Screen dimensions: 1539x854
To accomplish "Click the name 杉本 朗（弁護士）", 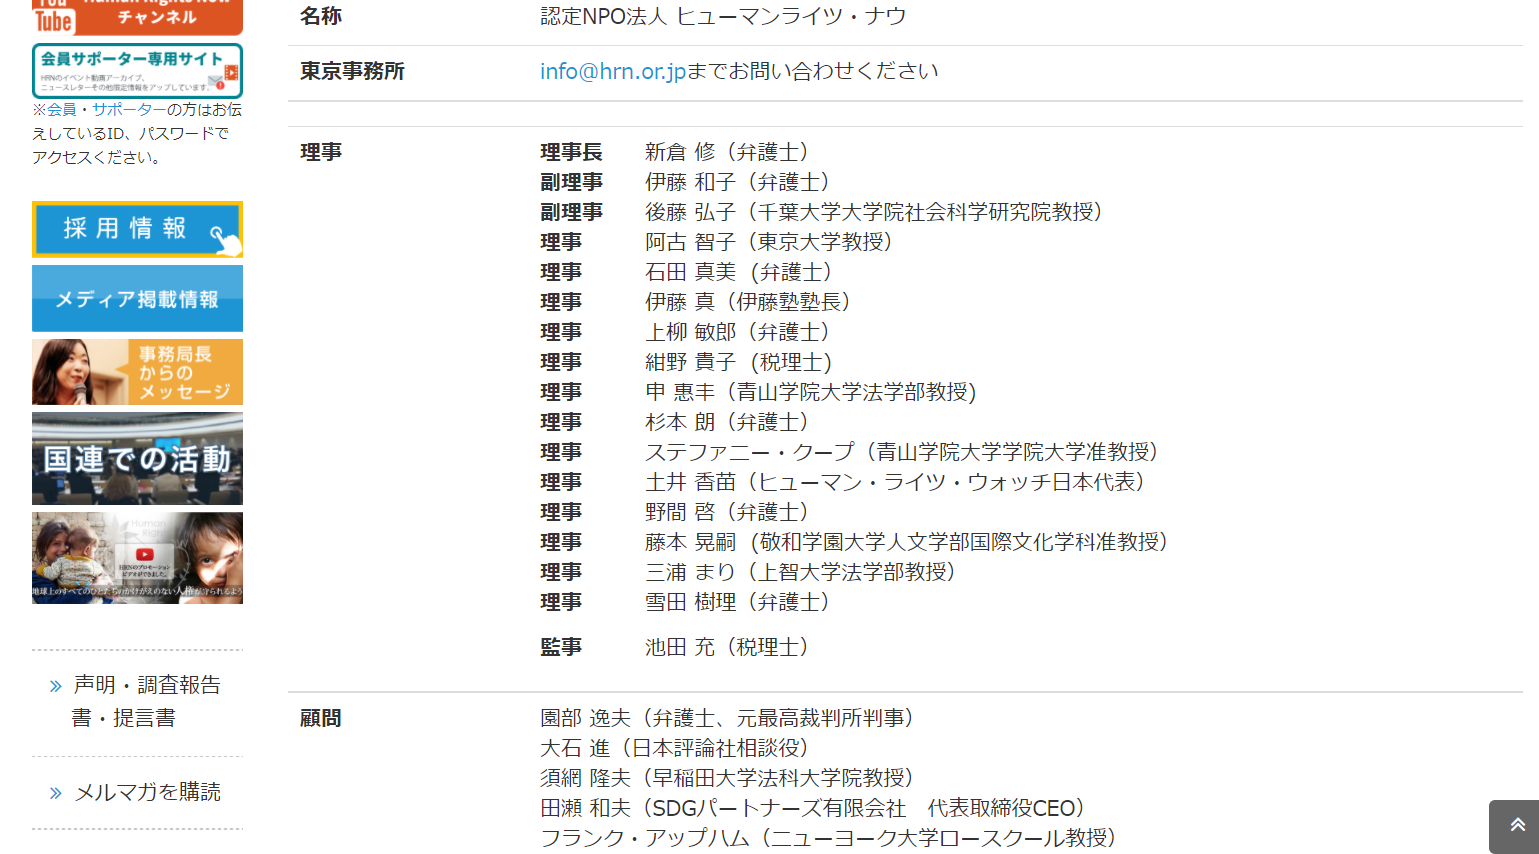I will pos(728,422).
